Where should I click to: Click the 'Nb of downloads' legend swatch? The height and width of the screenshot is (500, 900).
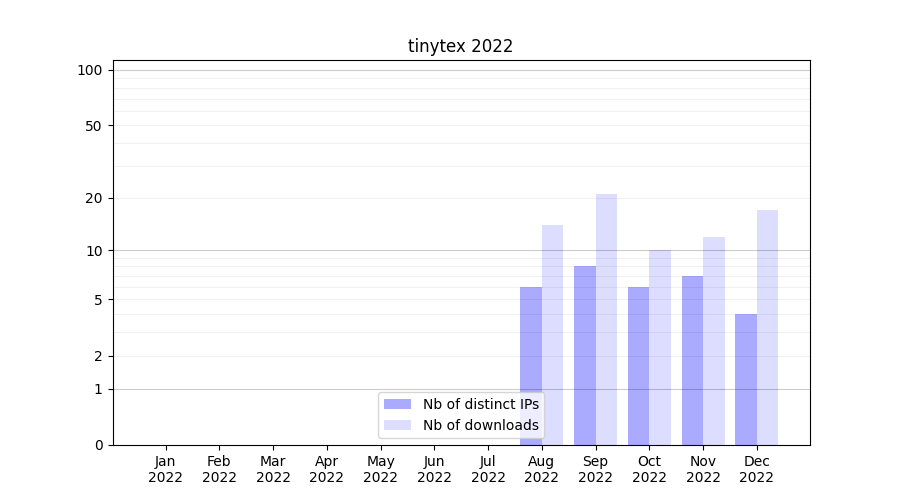(397, 425)
